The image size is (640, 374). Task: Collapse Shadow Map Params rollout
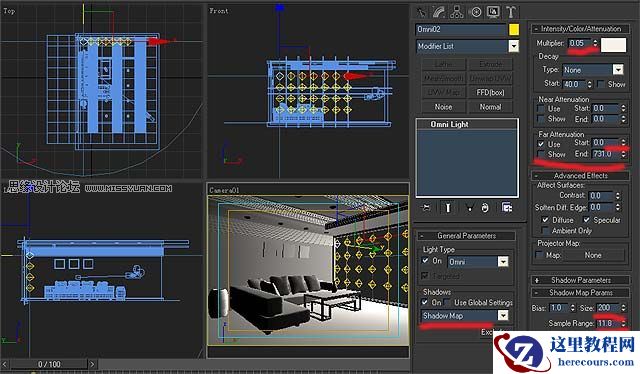coord(580,292)
